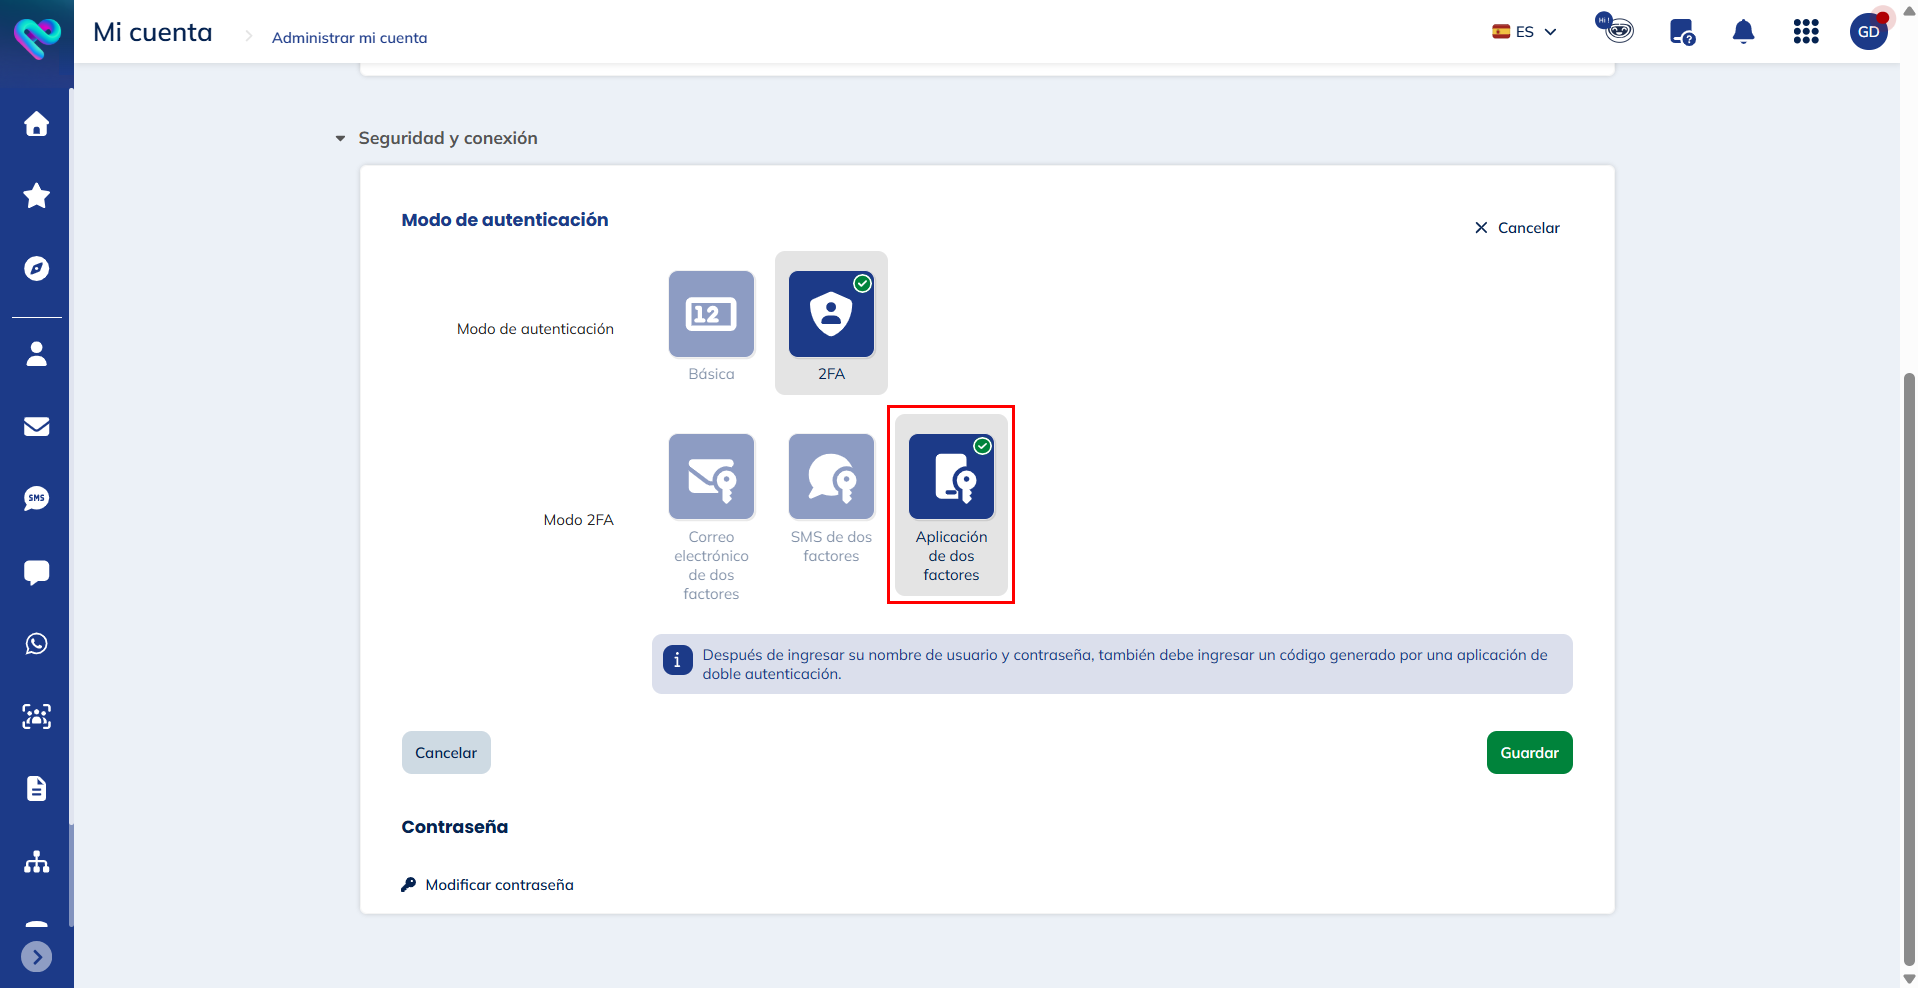Click the Modificar contraseña link
The width and height of the screenshot is (1918, 988).
[x=498, y=885]
